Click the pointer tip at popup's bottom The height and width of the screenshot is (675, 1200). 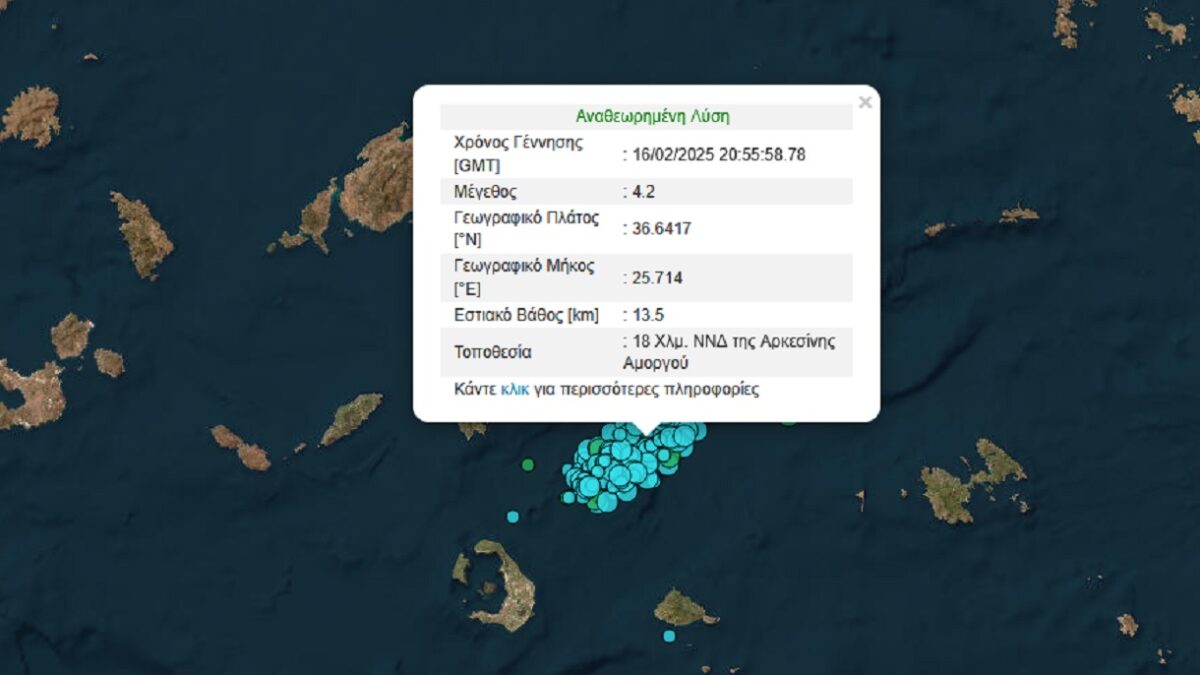point(647,433)
